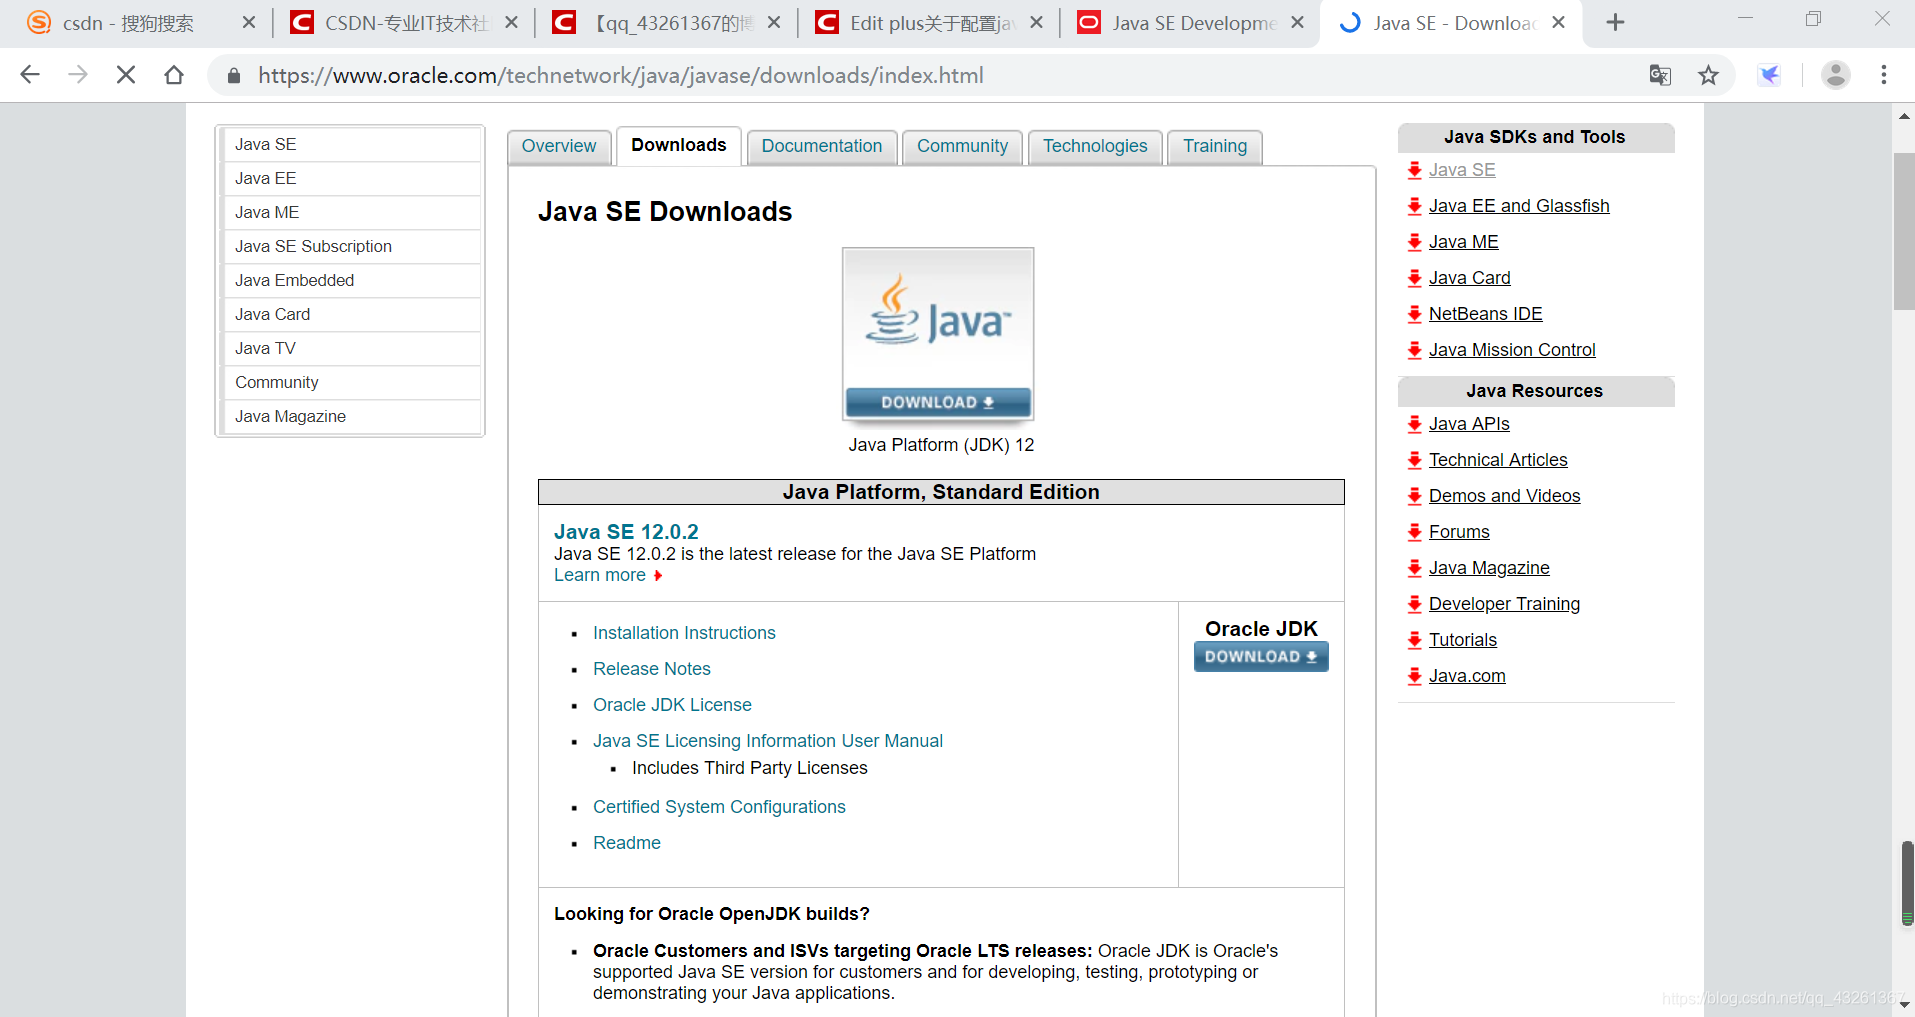Image resolution: width=1915 pixels, height=1017 pixels.
Task: Close the csdn search tab
Action: pos(249,22)
